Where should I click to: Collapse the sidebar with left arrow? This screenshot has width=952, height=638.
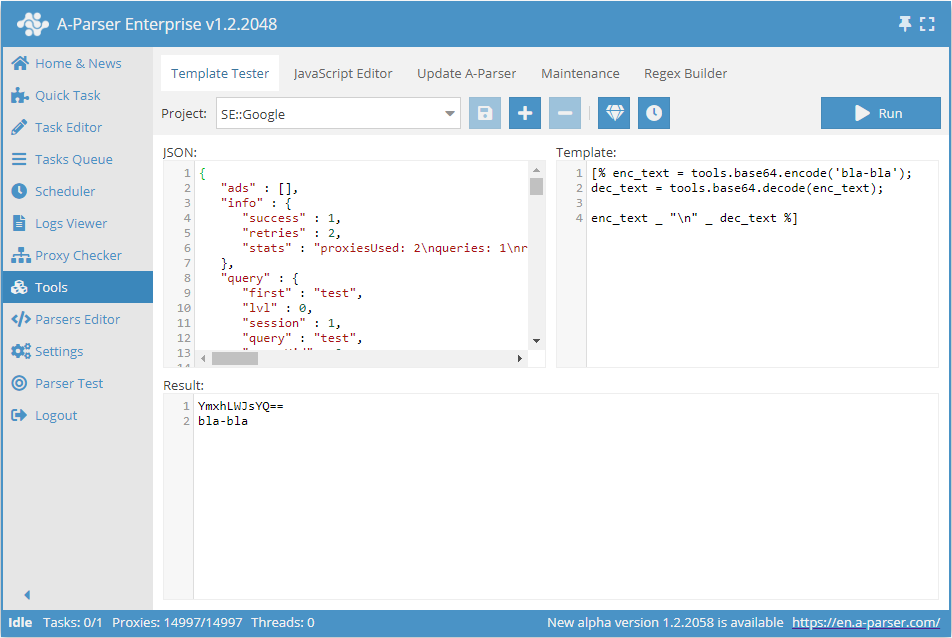[x=27, y=594]
